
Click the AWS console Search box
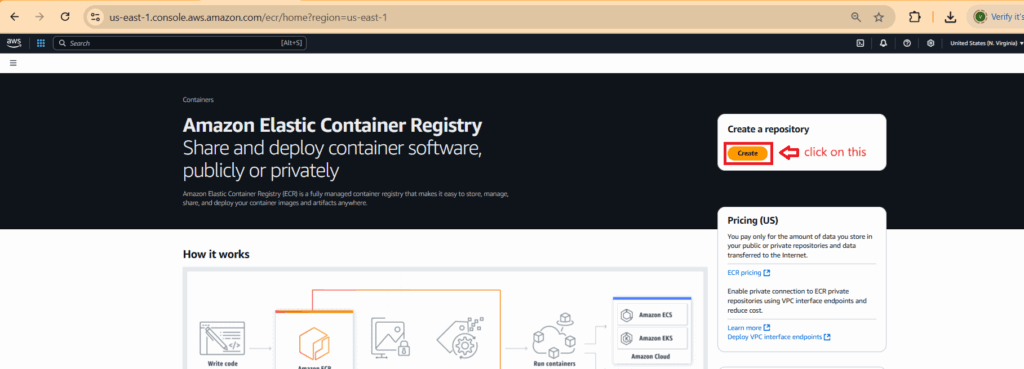coord(180,43)
